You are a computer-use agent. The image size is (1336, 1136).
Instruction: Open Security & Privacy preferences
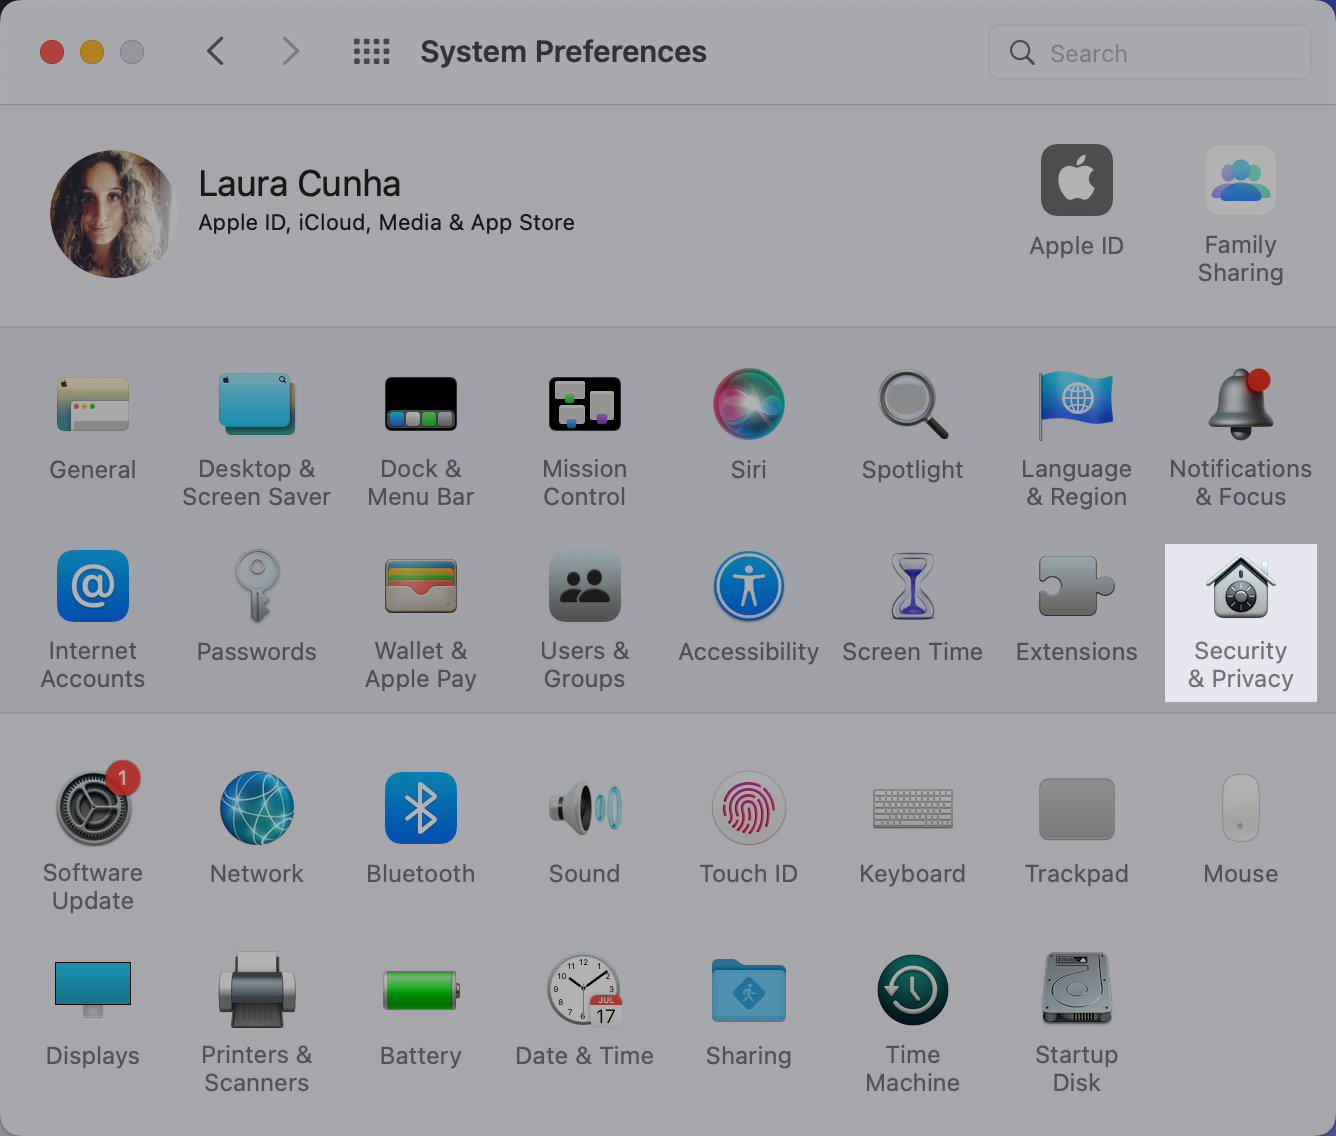tap(1240, 620)
